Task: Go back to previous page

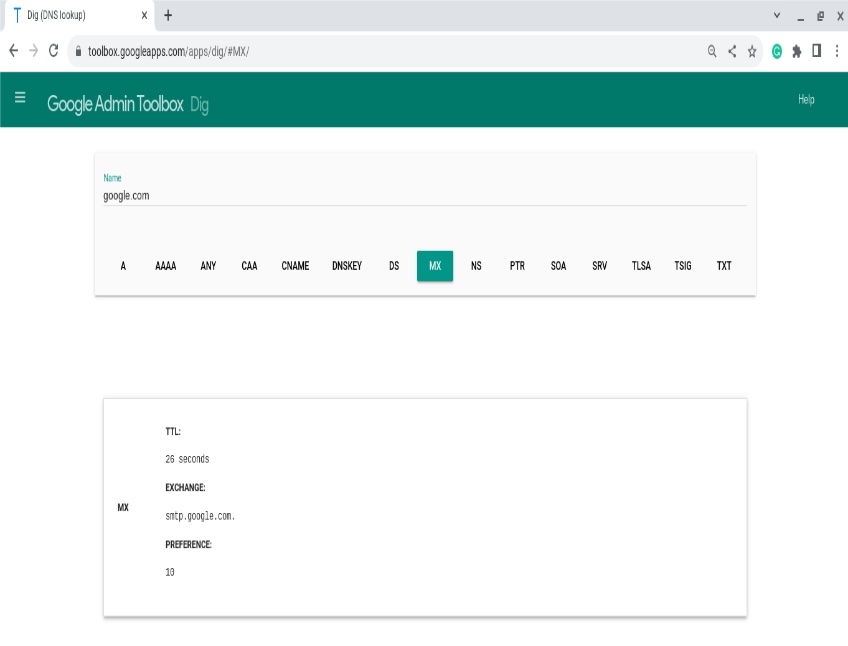Action: pyautogui.click(x=14, y=51)
